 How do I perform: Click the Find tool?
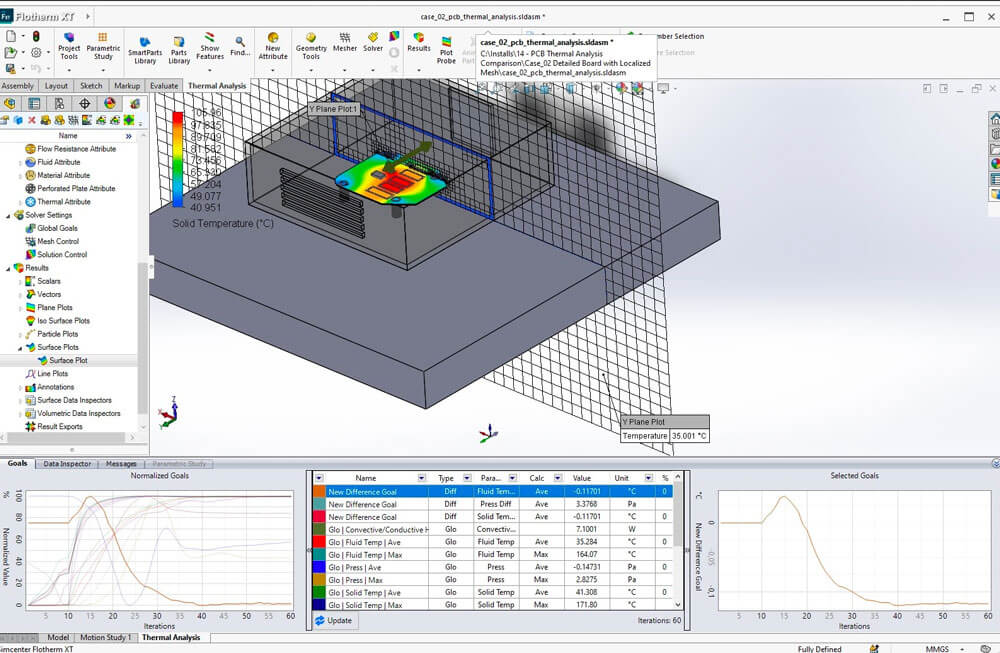tap(240, 46)
